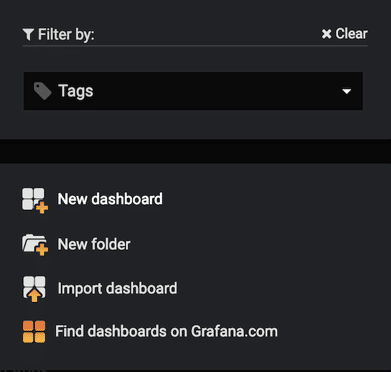Expand the Tags dropdown caret
The width and height of the screenshot is (391, 372).
tap(347, 91)
